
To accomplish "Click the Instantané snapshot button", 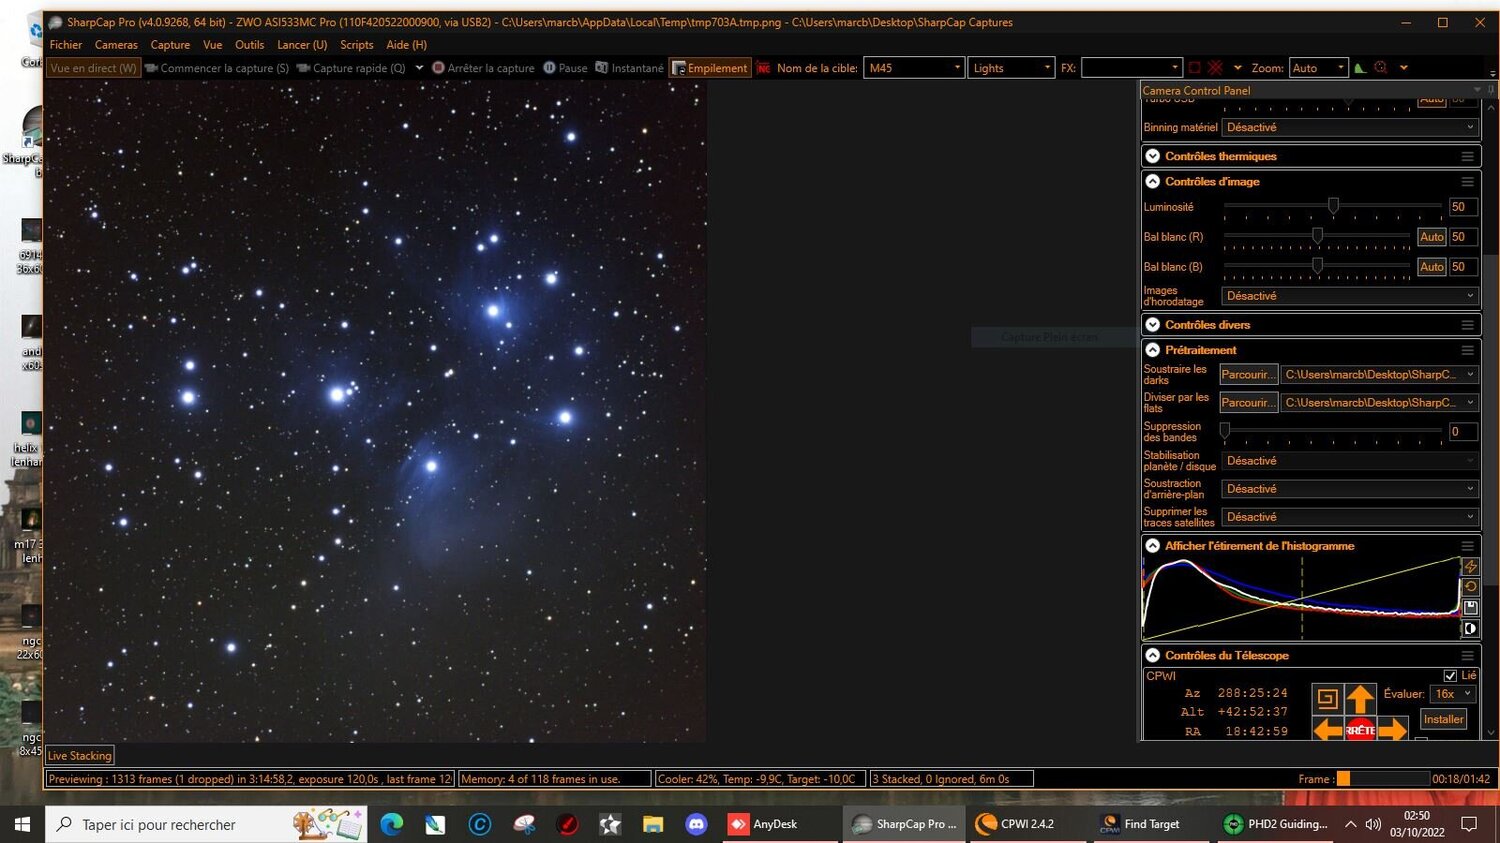I will click(x=629, y=68).
